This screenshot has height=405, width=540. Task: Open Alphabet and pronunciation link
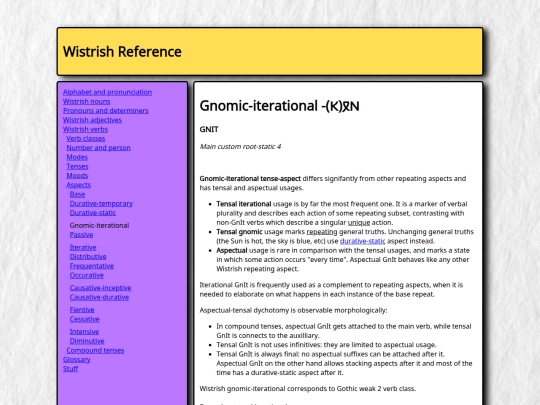click(x=107, y=92)
